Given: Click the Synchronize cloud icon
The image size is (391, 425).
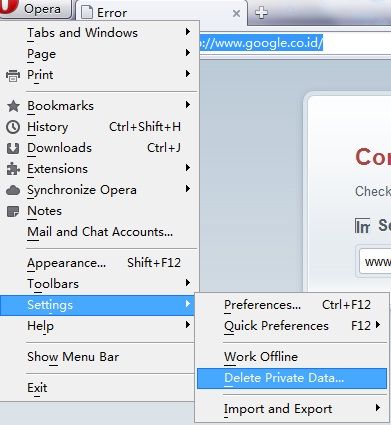Looking at the screenshot, I should [13, 190].
